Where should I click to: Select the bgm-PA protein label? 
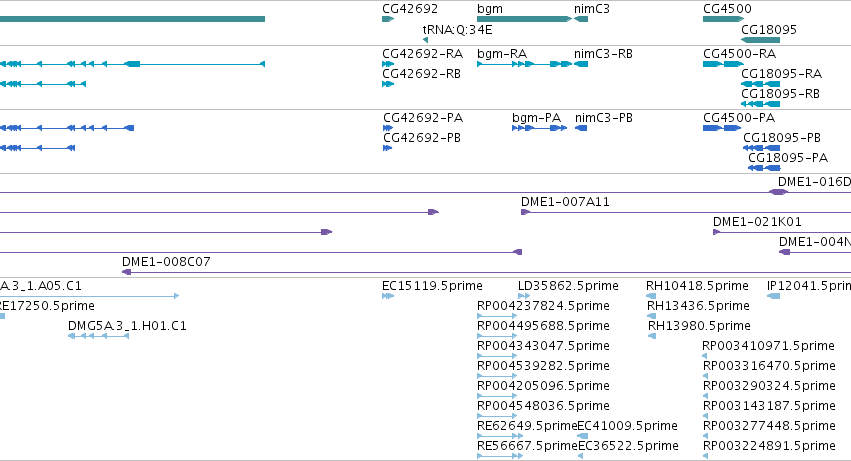pos(536,118)
